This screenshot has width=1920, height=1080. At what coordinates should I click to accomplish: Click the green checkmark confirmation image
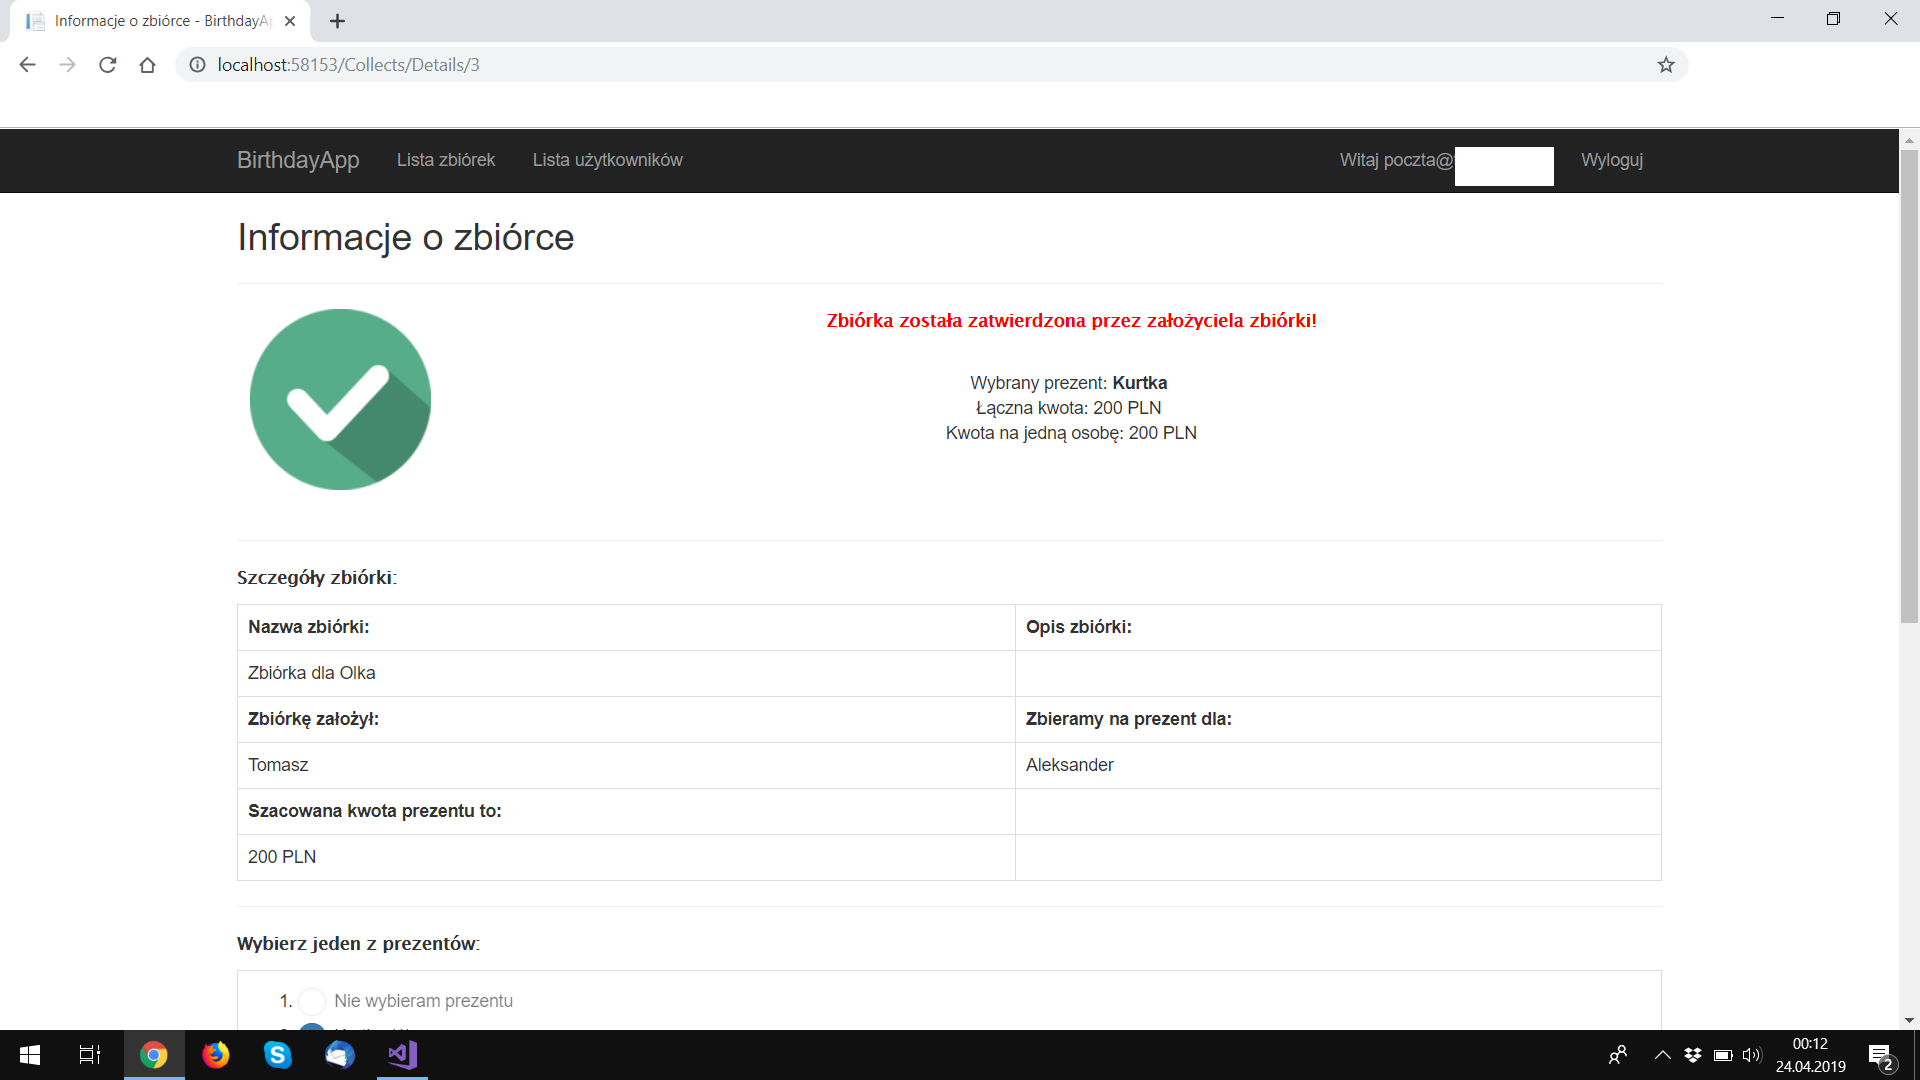tap(340, 399)
